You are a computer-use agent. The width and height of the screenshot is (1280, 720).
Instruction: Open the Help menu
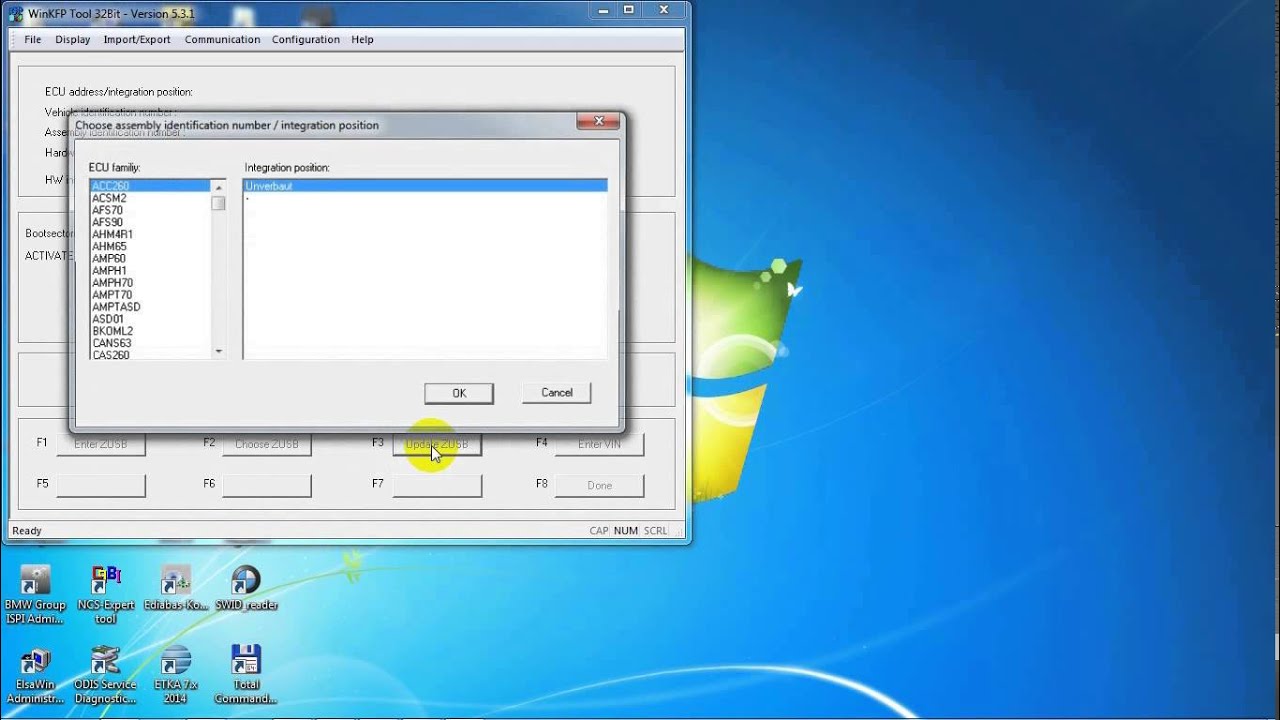click(362, 39)
